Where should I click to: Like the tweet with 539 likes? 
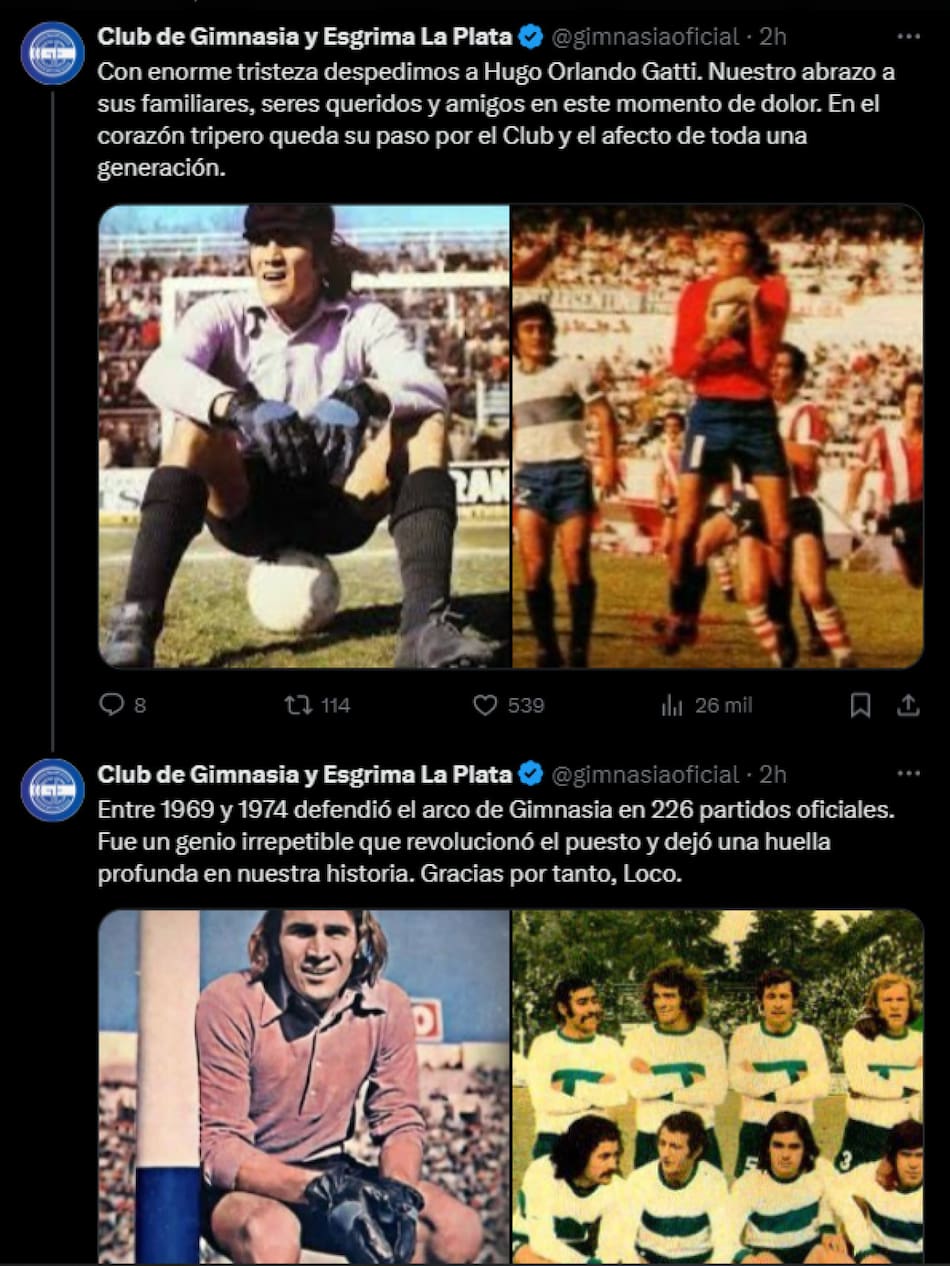pyautogui.click(x=485, y=705)
